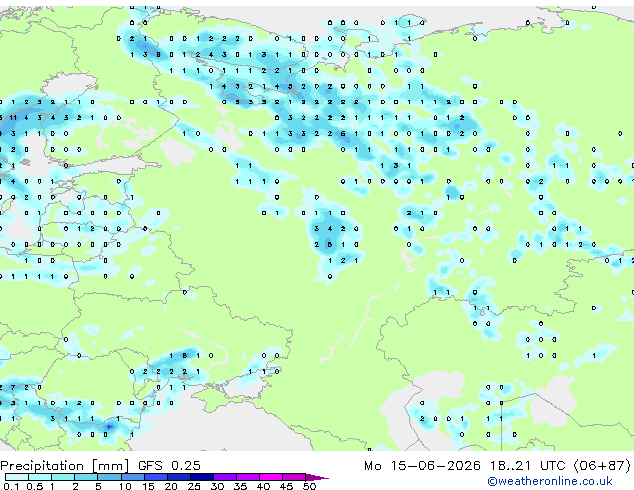The width and height of the screenshot is (634, 490).
Task: Pick the 30–35 mm purple legend swatch
Action: (x=224, y=477)
